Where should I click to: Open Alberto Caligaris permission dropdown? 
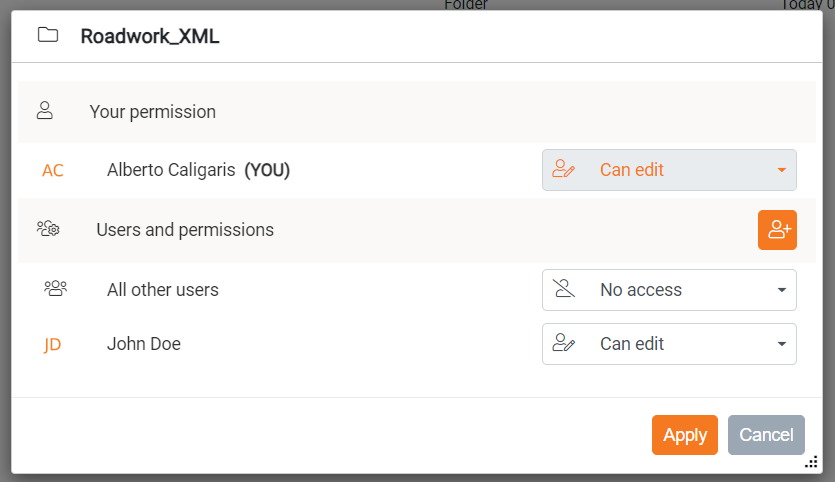point(669,170)
